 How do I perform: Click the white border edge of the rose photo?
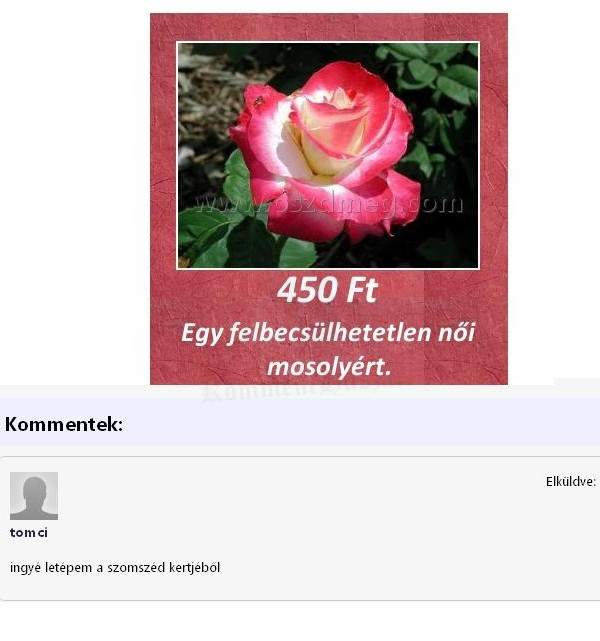[x=328, y=42]
